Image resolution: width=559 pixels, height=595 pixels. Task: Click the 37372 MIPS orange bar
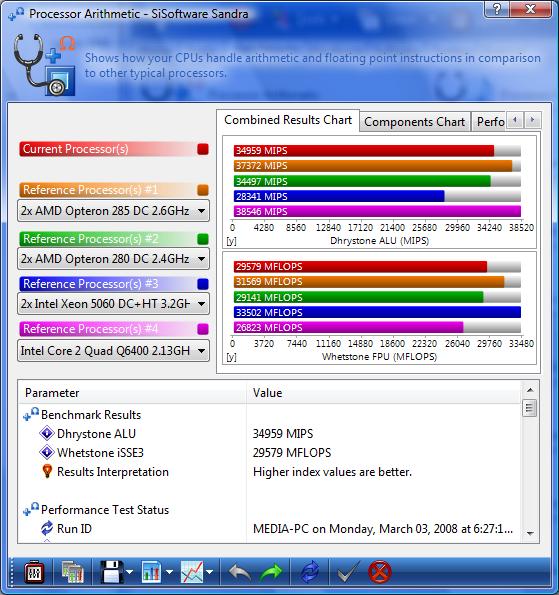coord(373,166)
